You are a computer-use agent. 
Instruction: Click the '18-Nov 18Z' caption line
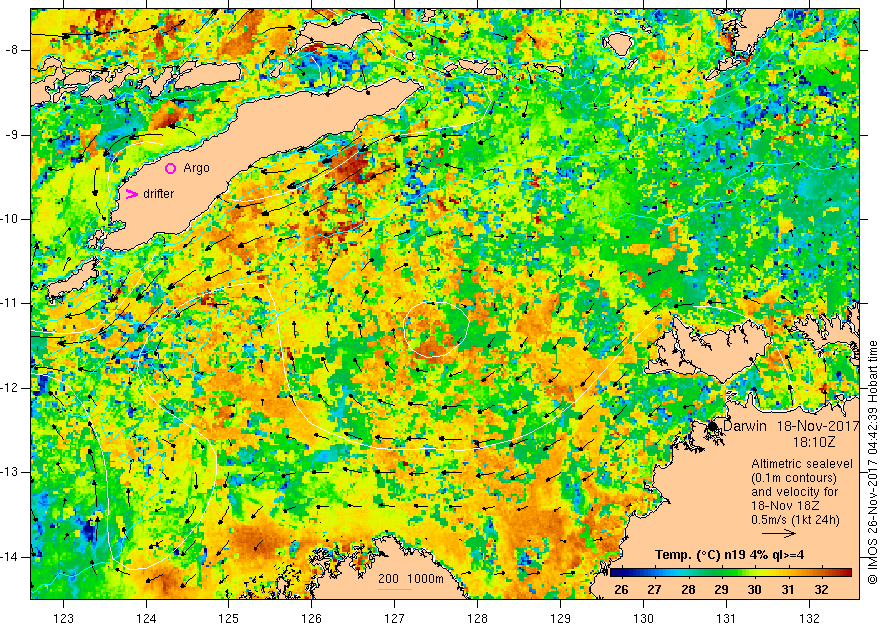tap(787, 506)
